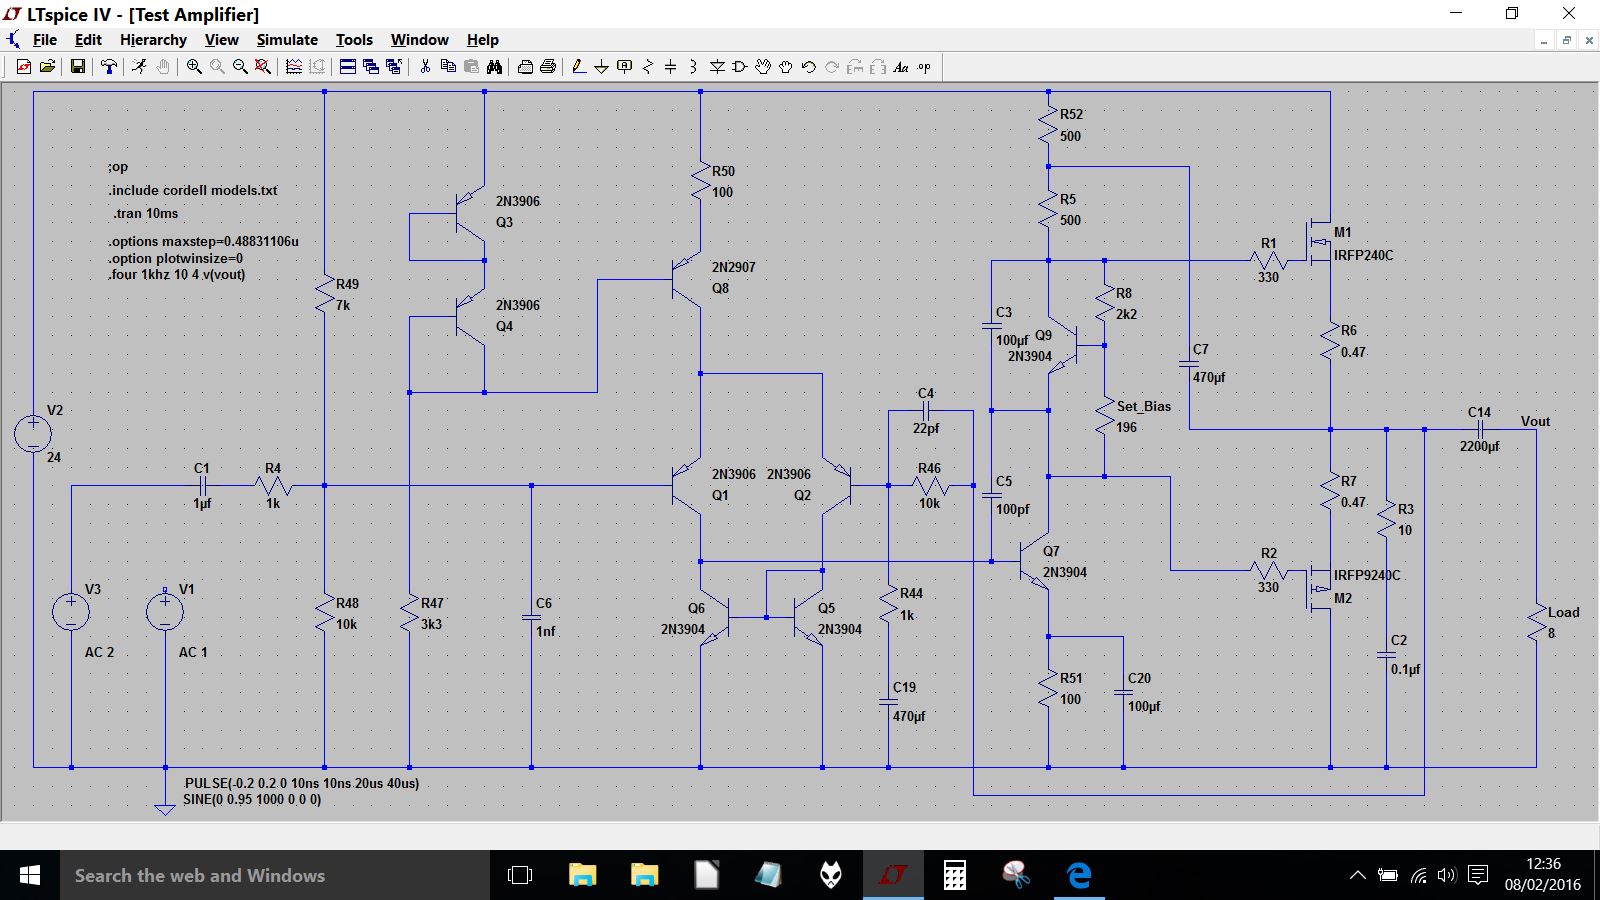Click the IRFP9240C MOSFET label
Screen dimensions: 1600x900
[1367, 575]
